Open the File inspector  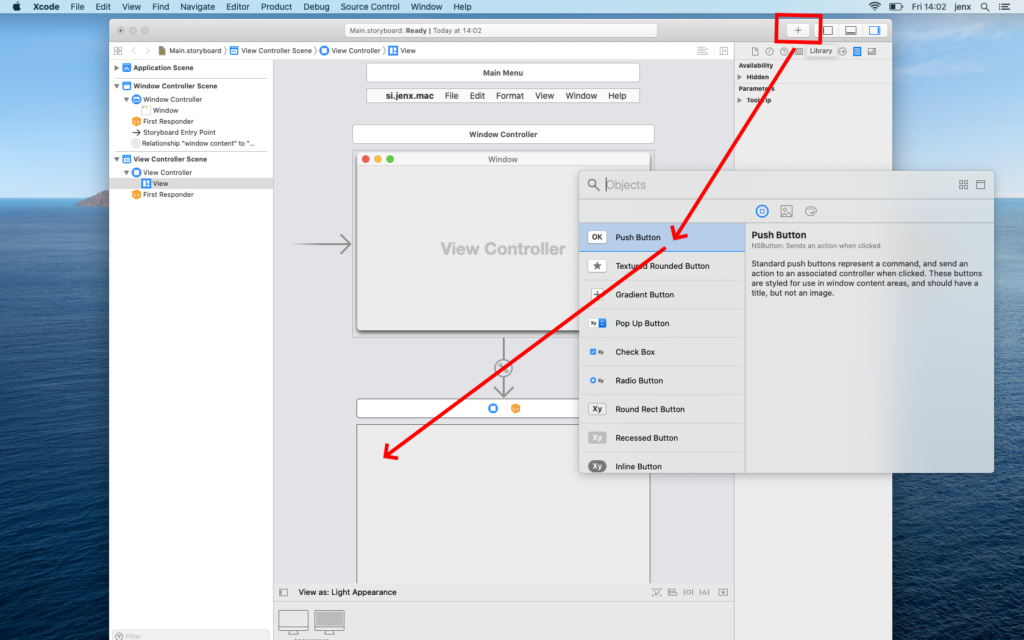click(x=754, y=51)
